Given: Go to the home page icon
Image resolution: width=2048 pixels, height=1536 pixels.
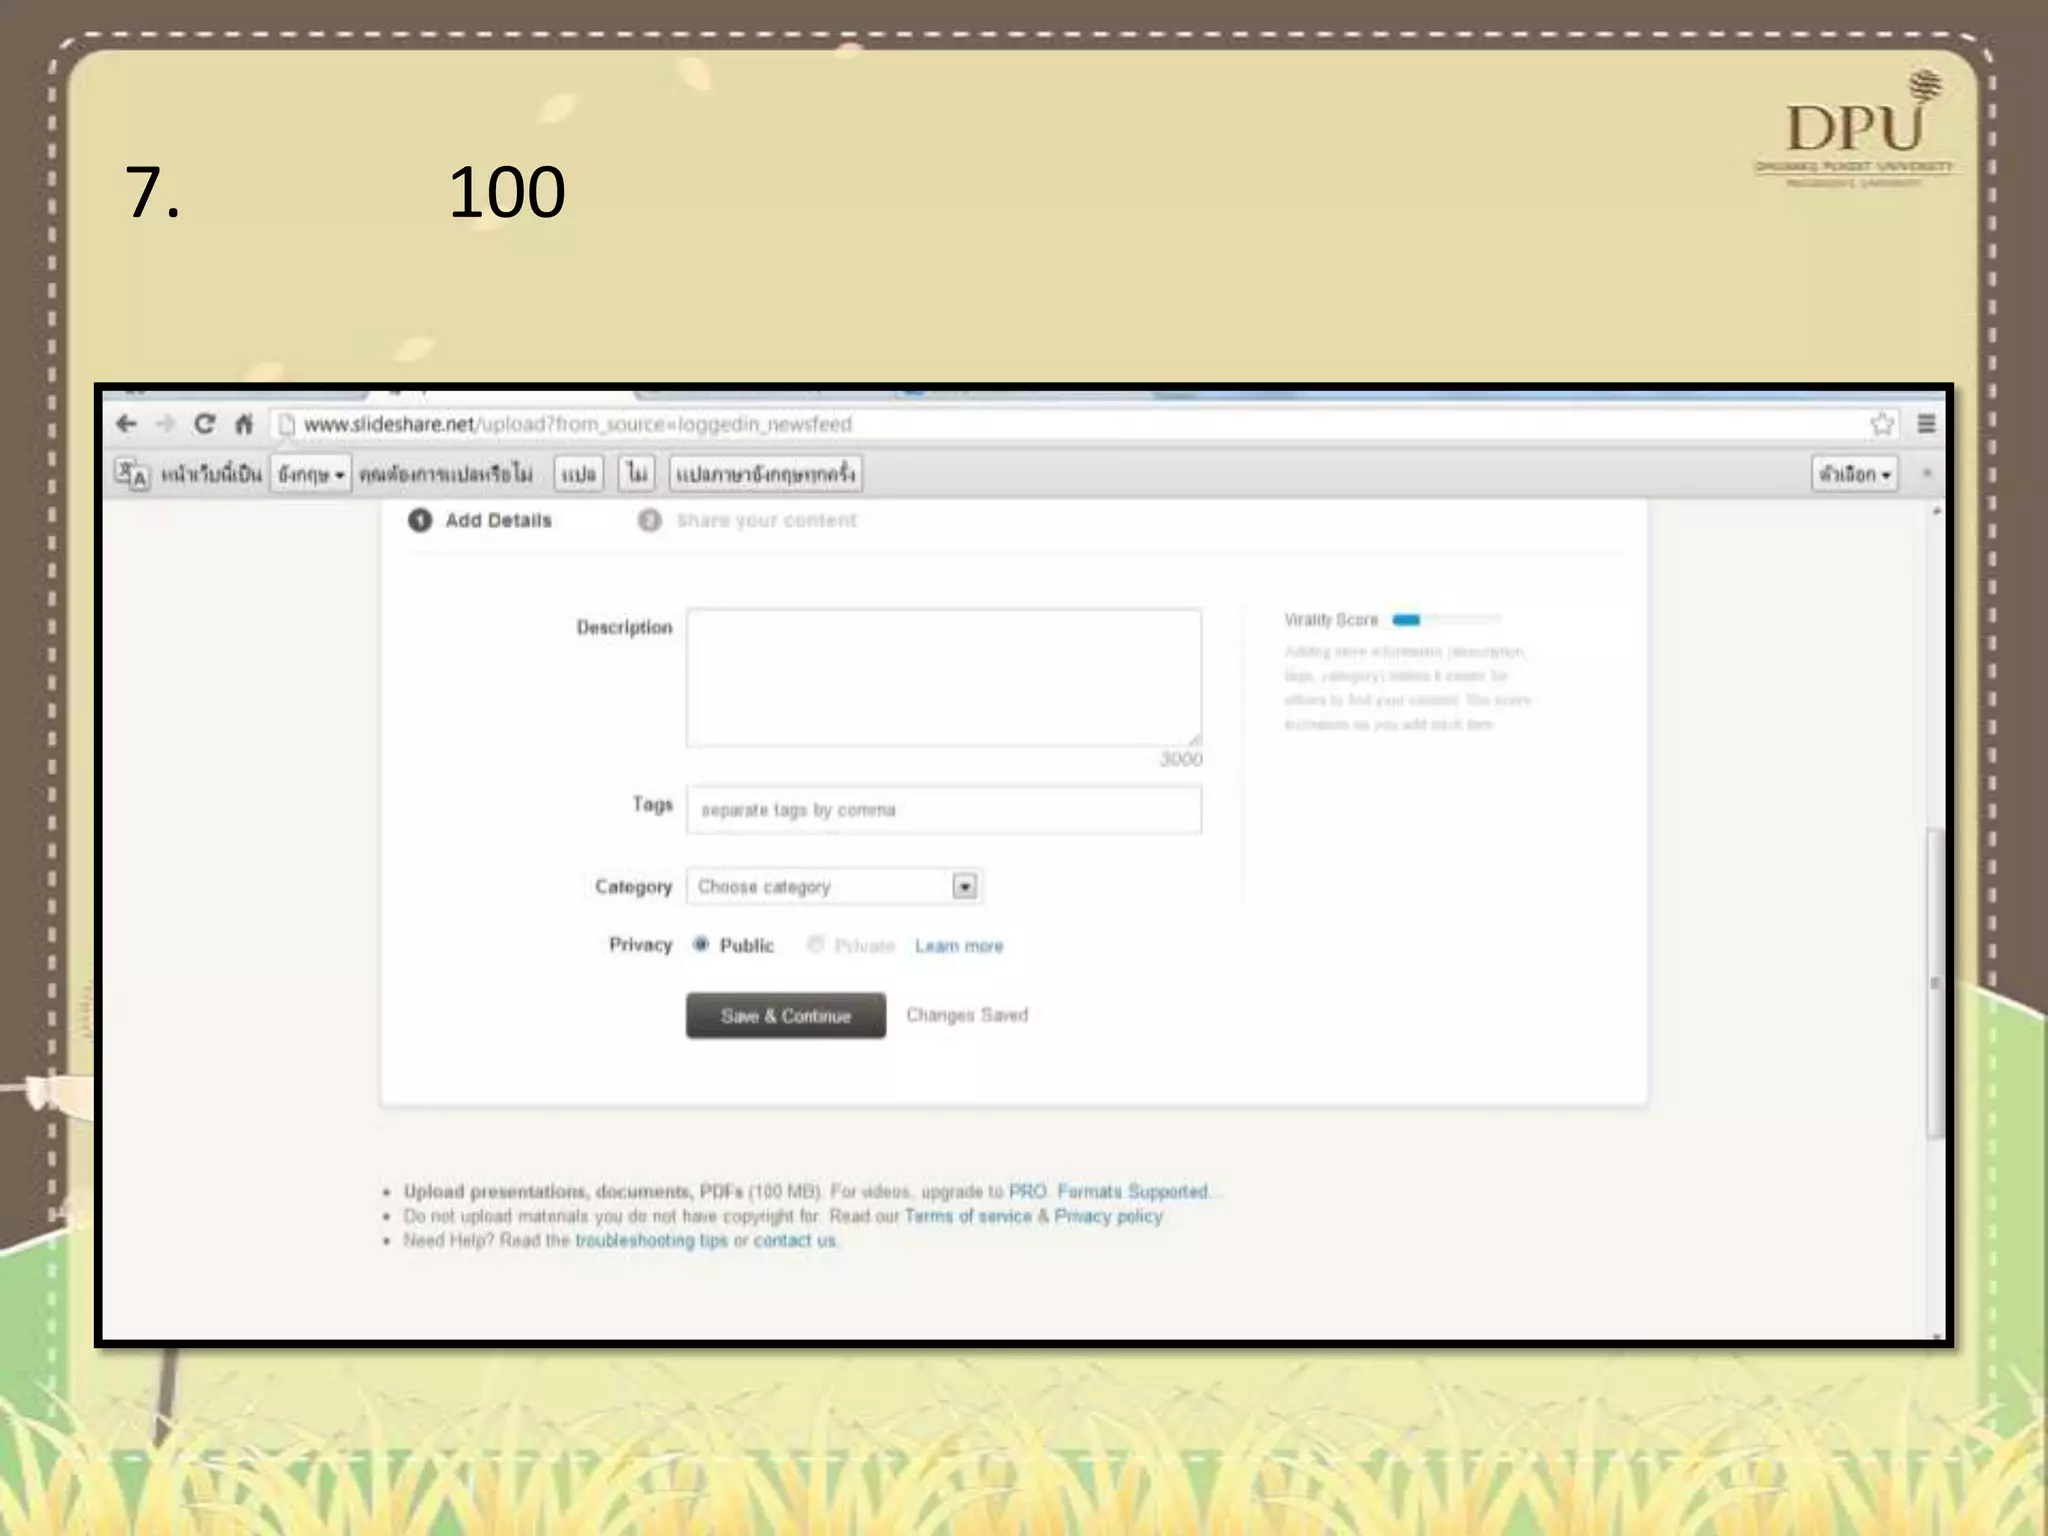Looking at the screenshot, I should [244, 424].
